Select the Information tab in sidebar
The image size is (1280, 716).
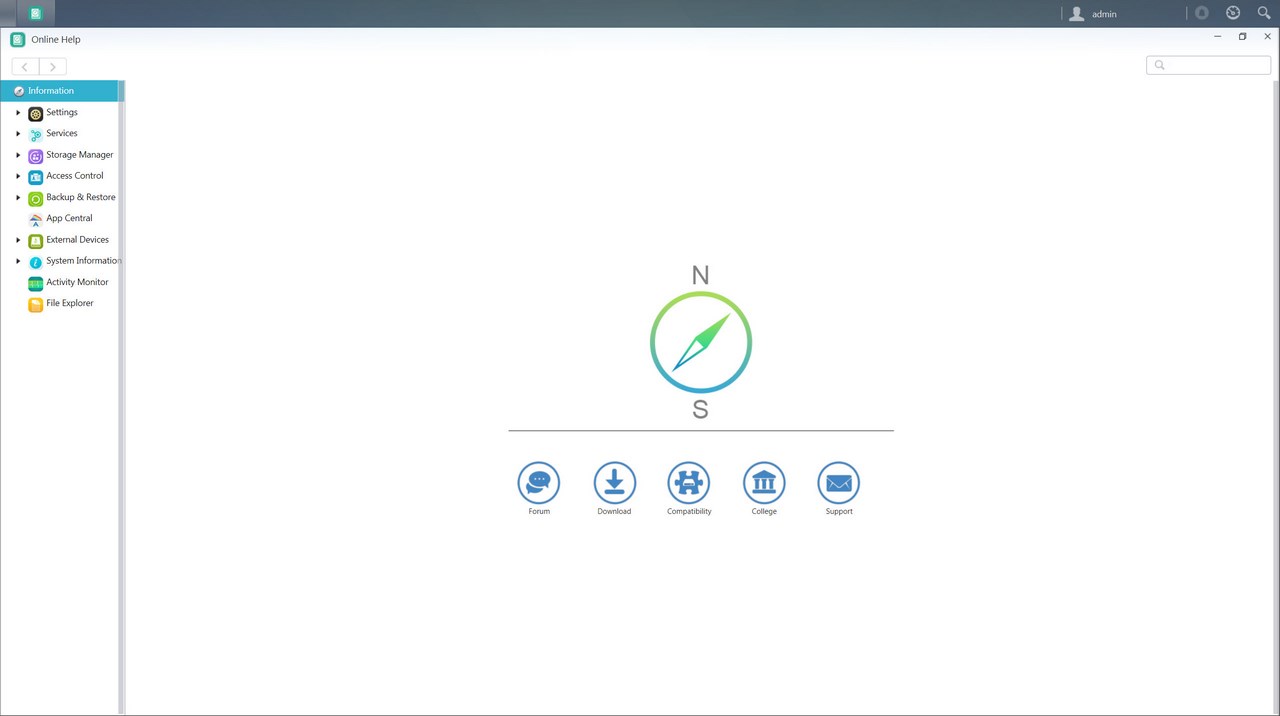coord(59,91)
